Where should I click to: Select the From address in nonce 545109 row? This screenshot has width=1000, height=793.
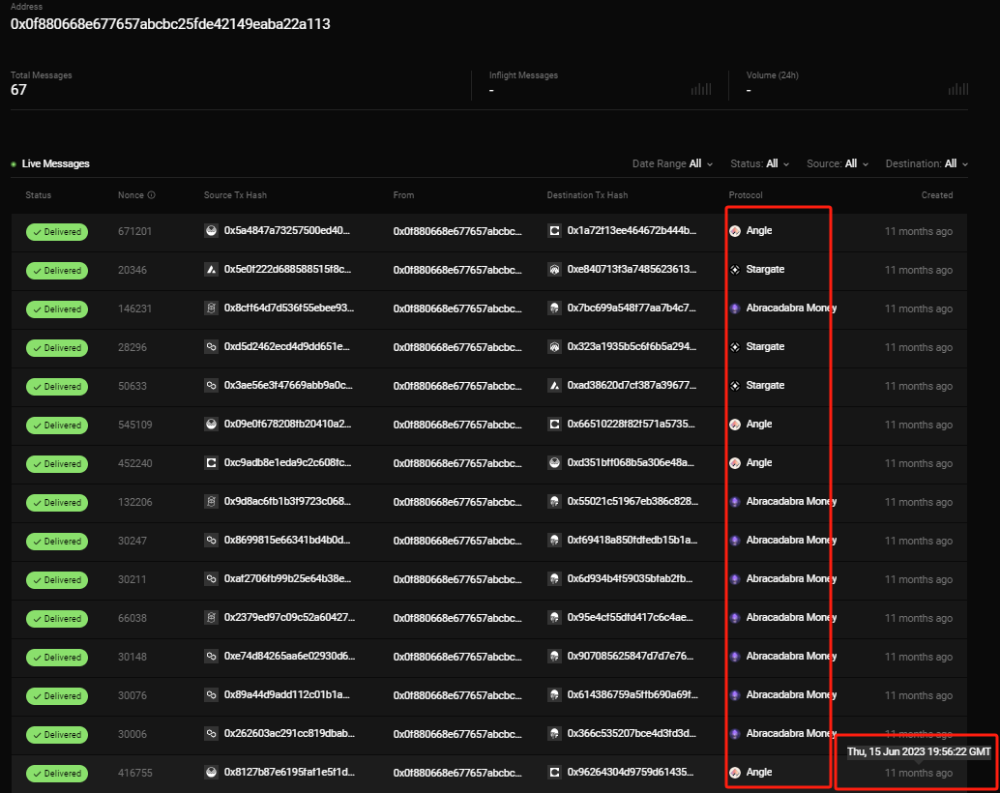pos(457,424)
